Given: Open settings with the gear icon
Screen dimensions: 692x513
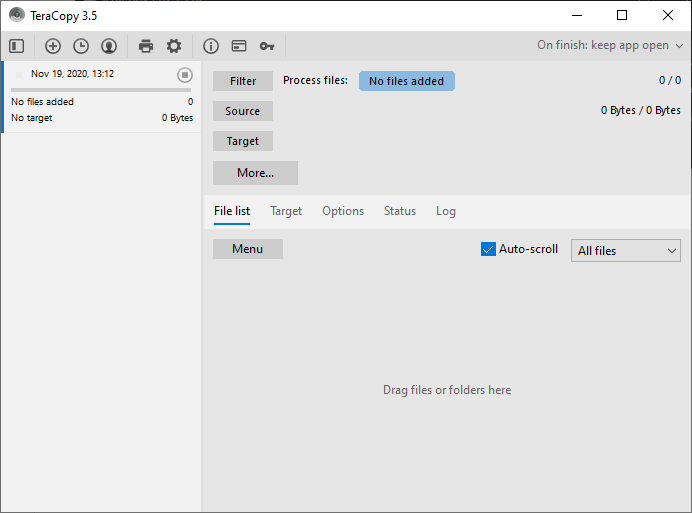Looking at the screenshot, I should (174, 46).
